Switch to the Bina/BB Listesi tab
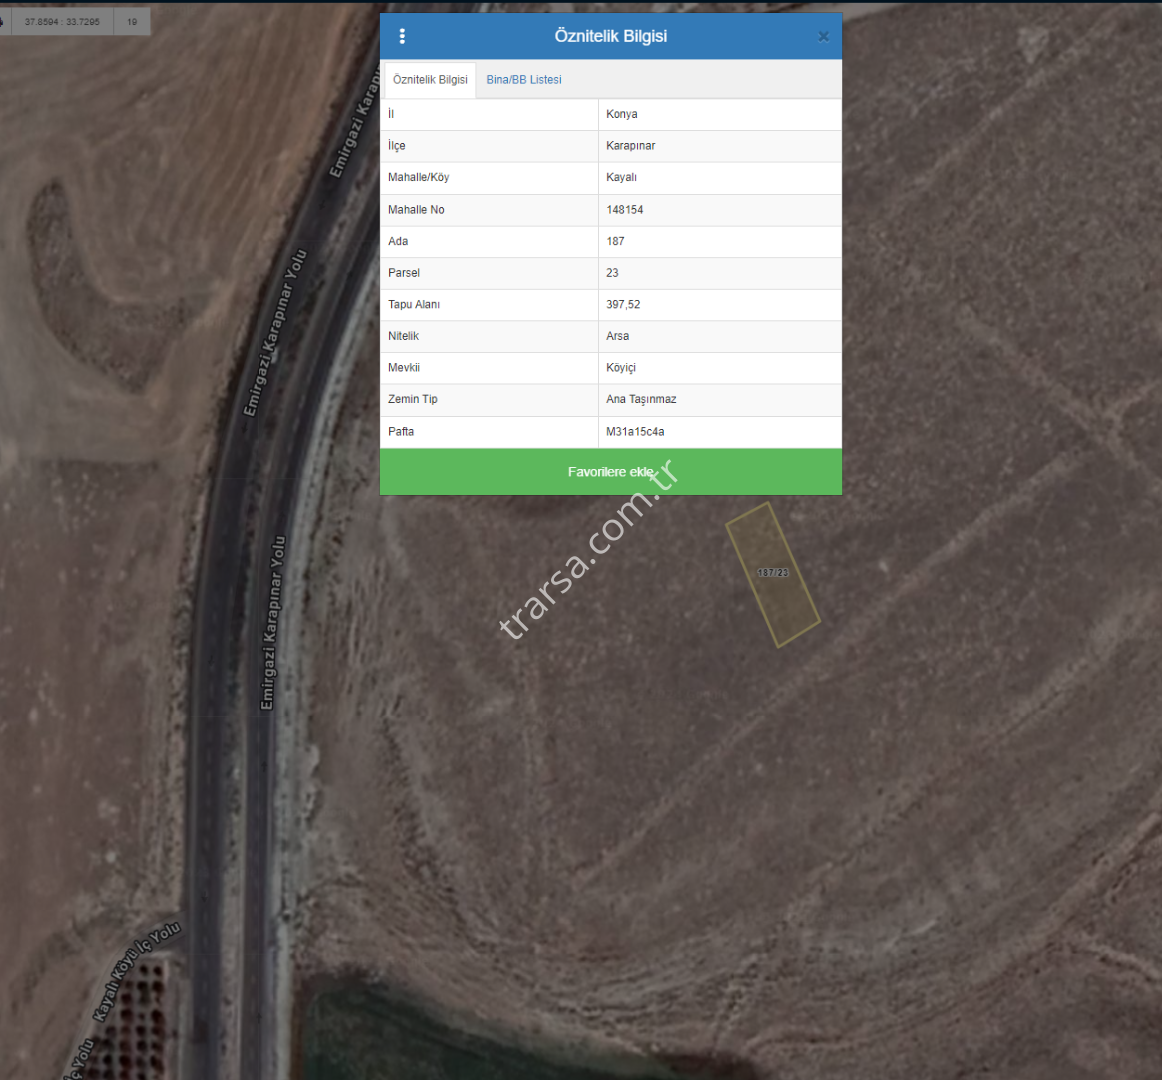1162x1080 pixels. click(x=523, y=80)
